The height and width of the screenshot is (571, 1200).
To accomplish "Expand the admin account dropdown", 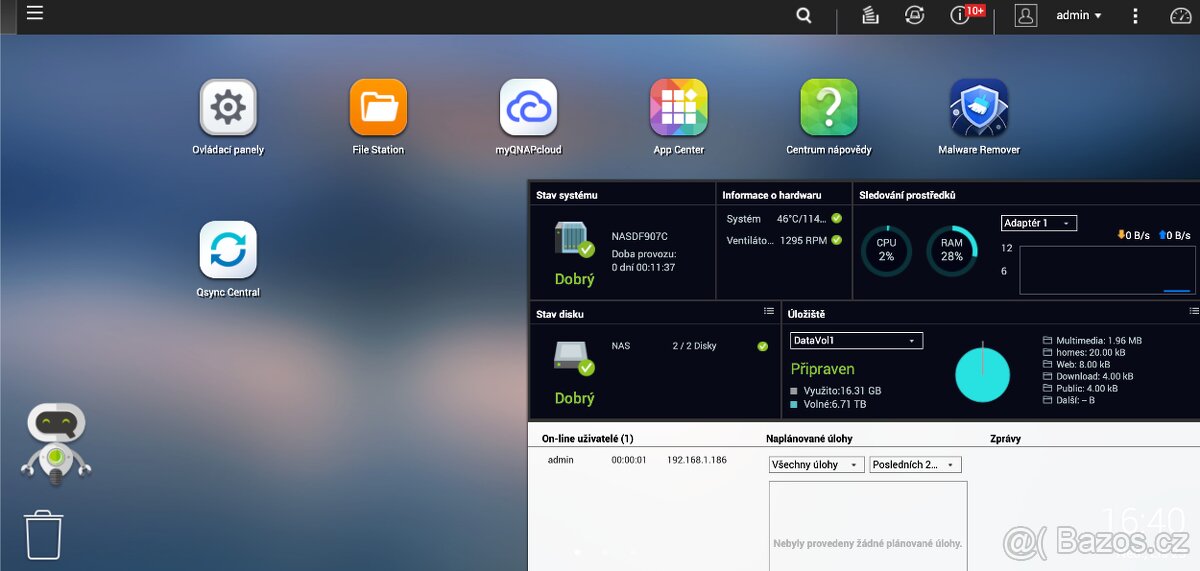I will tap(1079, 15).
